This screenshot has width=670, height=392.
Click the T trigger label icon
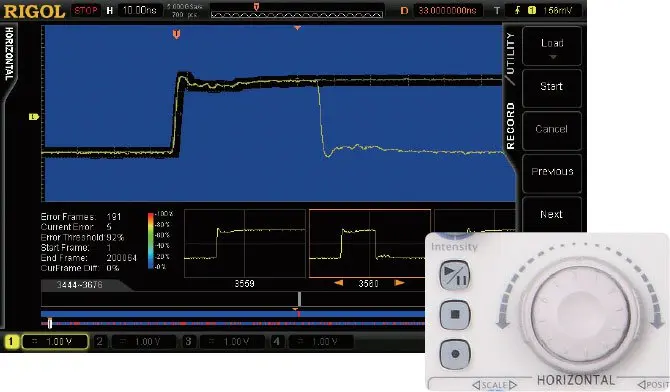(497, 10)
